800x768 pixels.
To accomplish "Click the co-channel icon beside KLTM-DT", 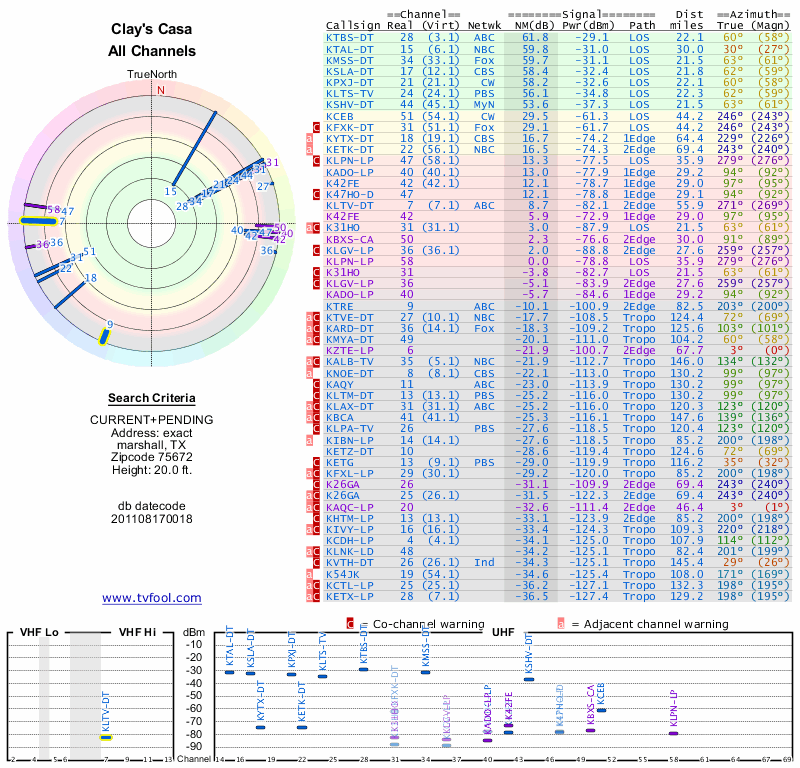I will click(x=316, y=395).
